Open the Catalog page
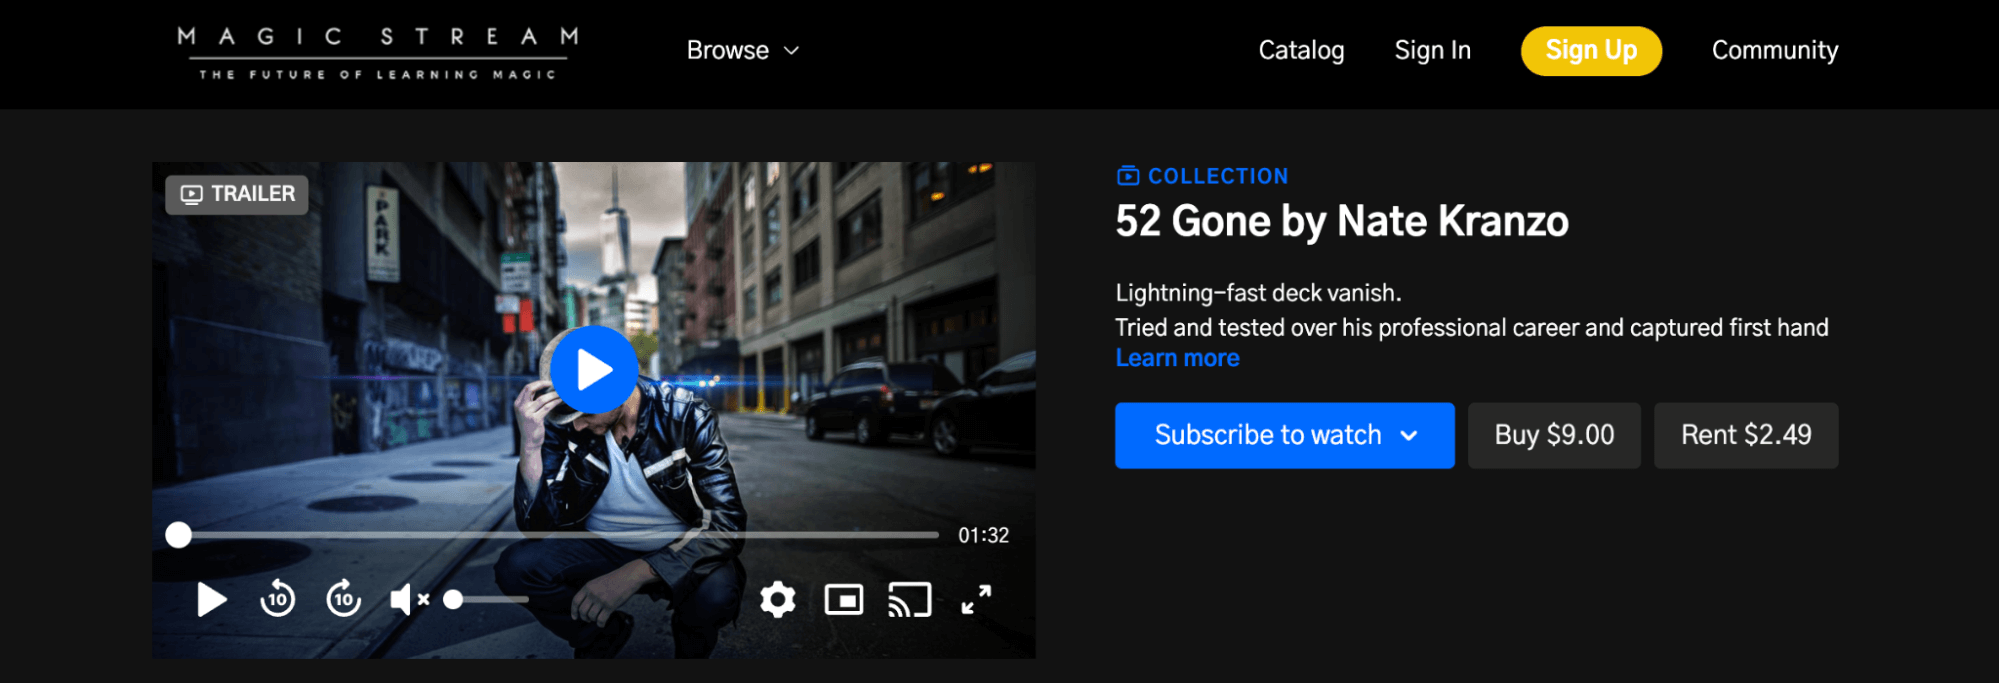The height and width of the screenshot is (684, 1999). pos(1301,50)
